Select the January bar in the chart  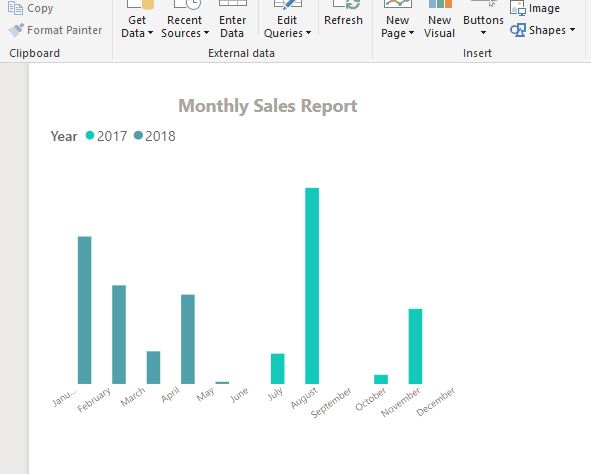point(84,310)
